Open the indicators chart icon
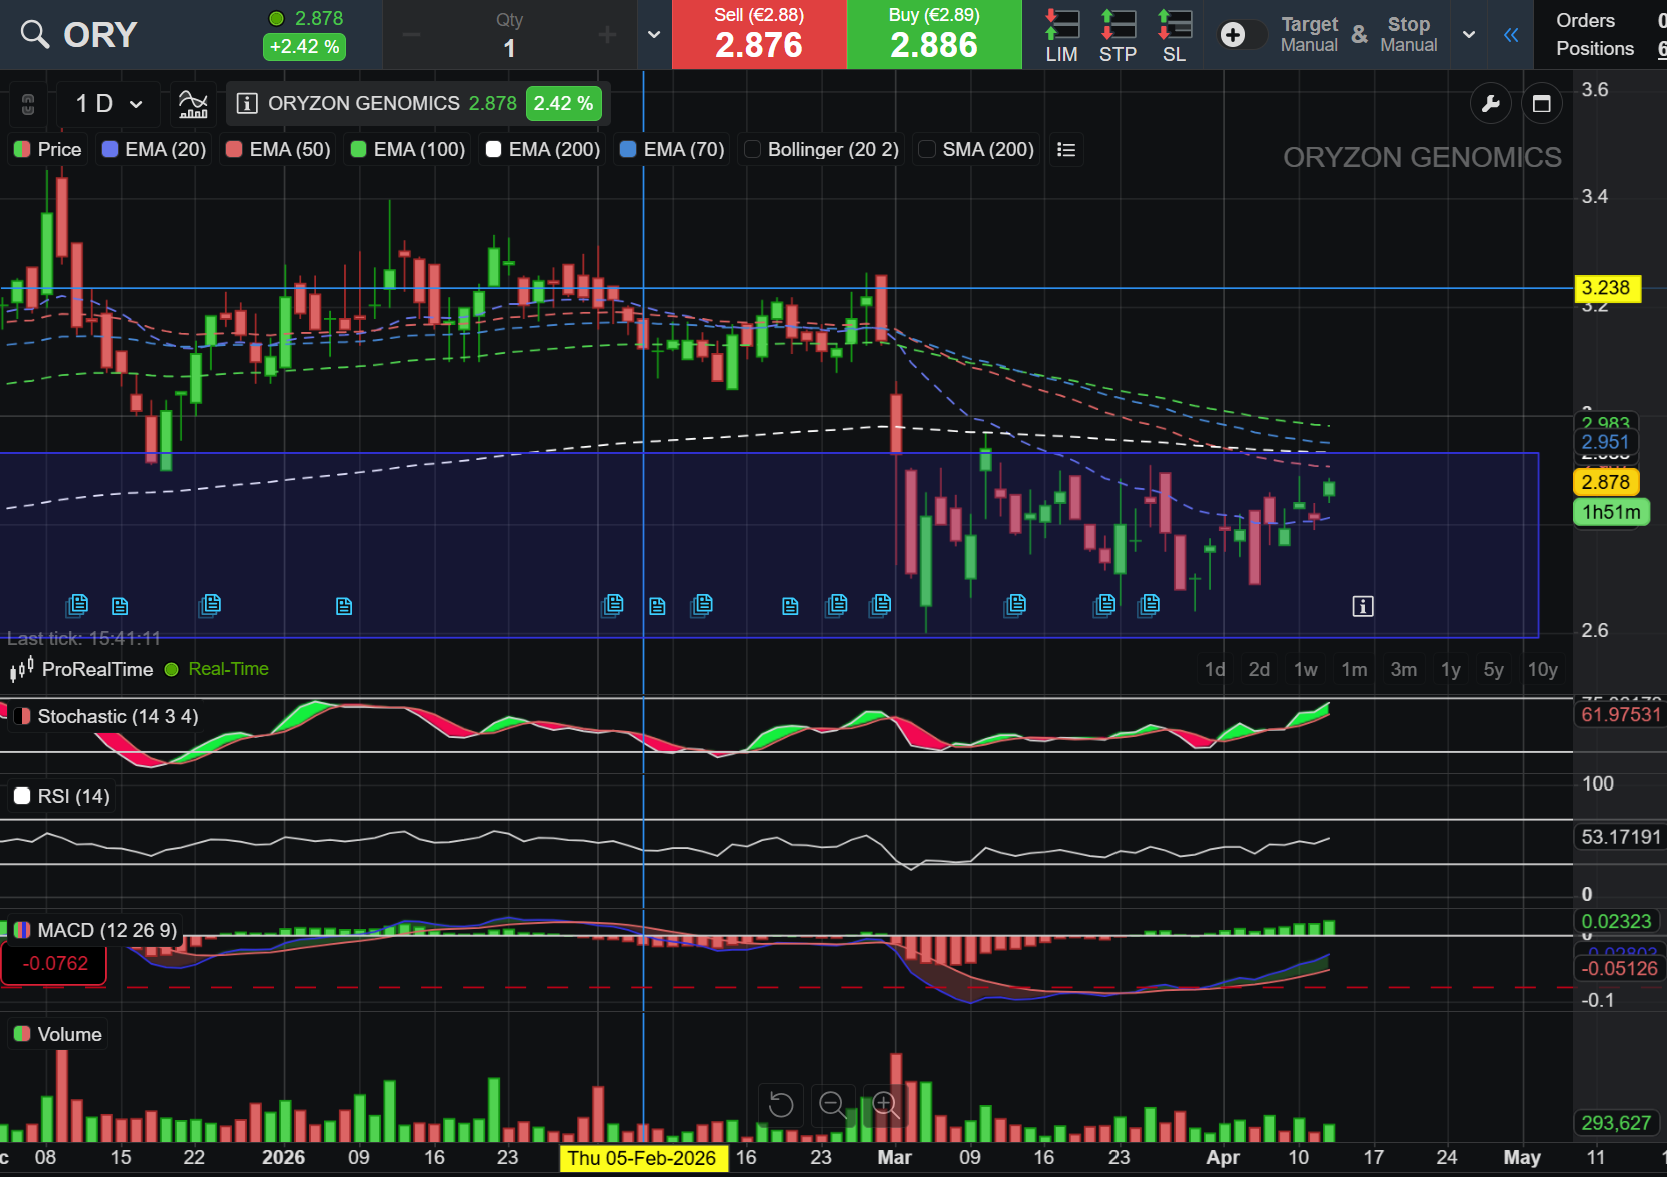The height and width of the screenshot is (1177, 1667). [x=193, y=103]
